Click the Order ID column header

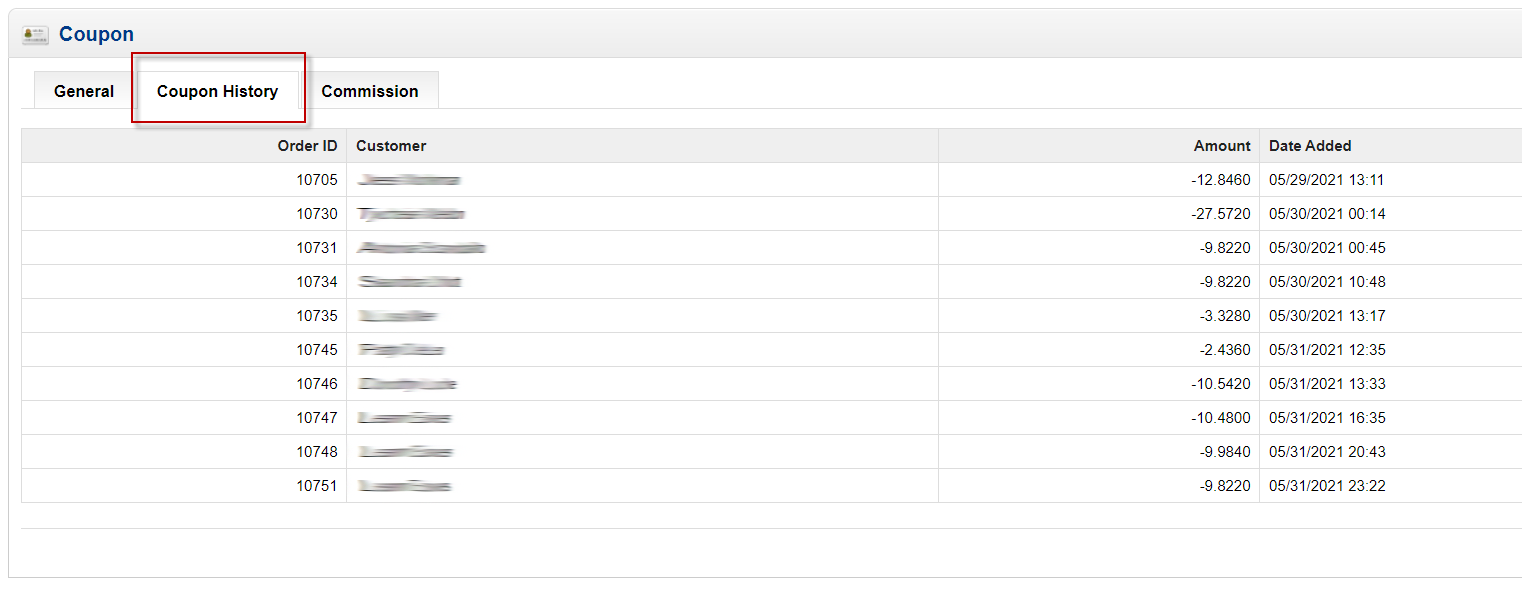coord(307,146)
